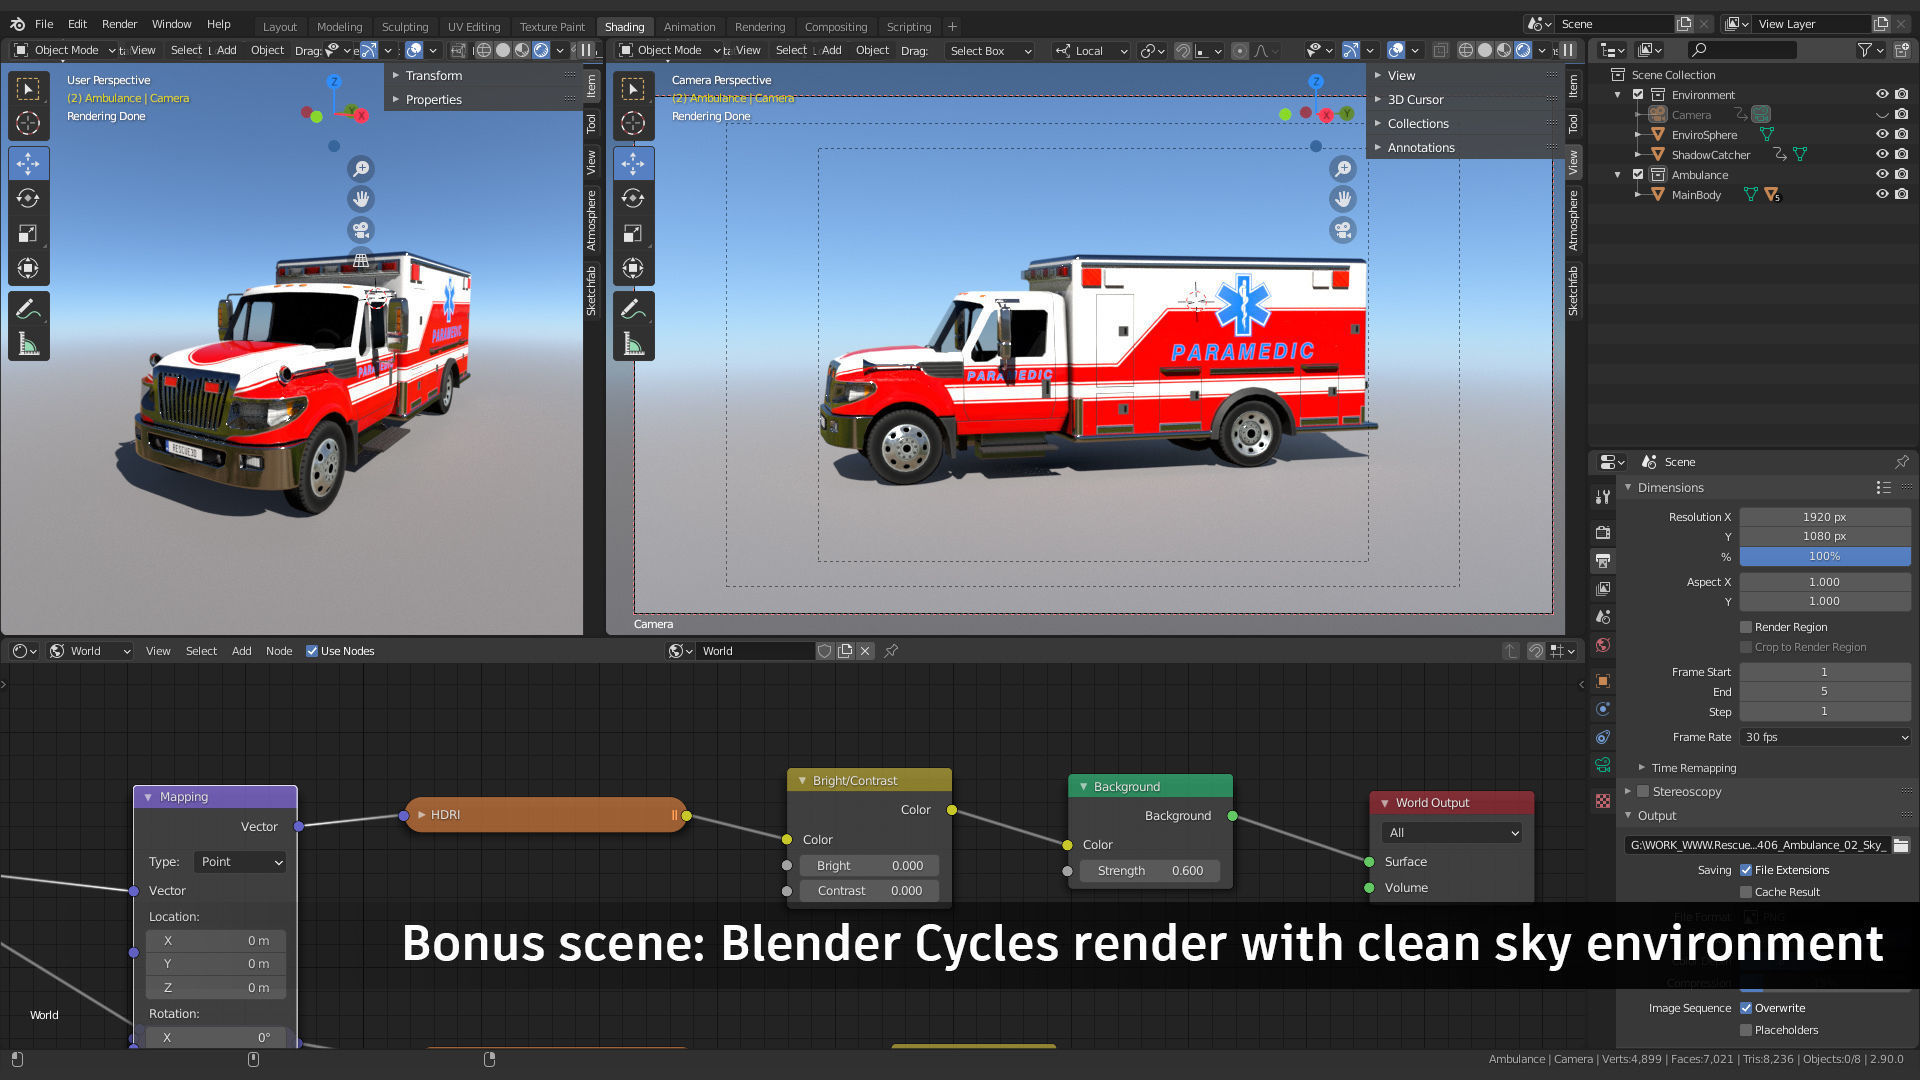Open the Object Properties orange square tab
The height and width of the screenshot is (1080, 1920).
1603,681
